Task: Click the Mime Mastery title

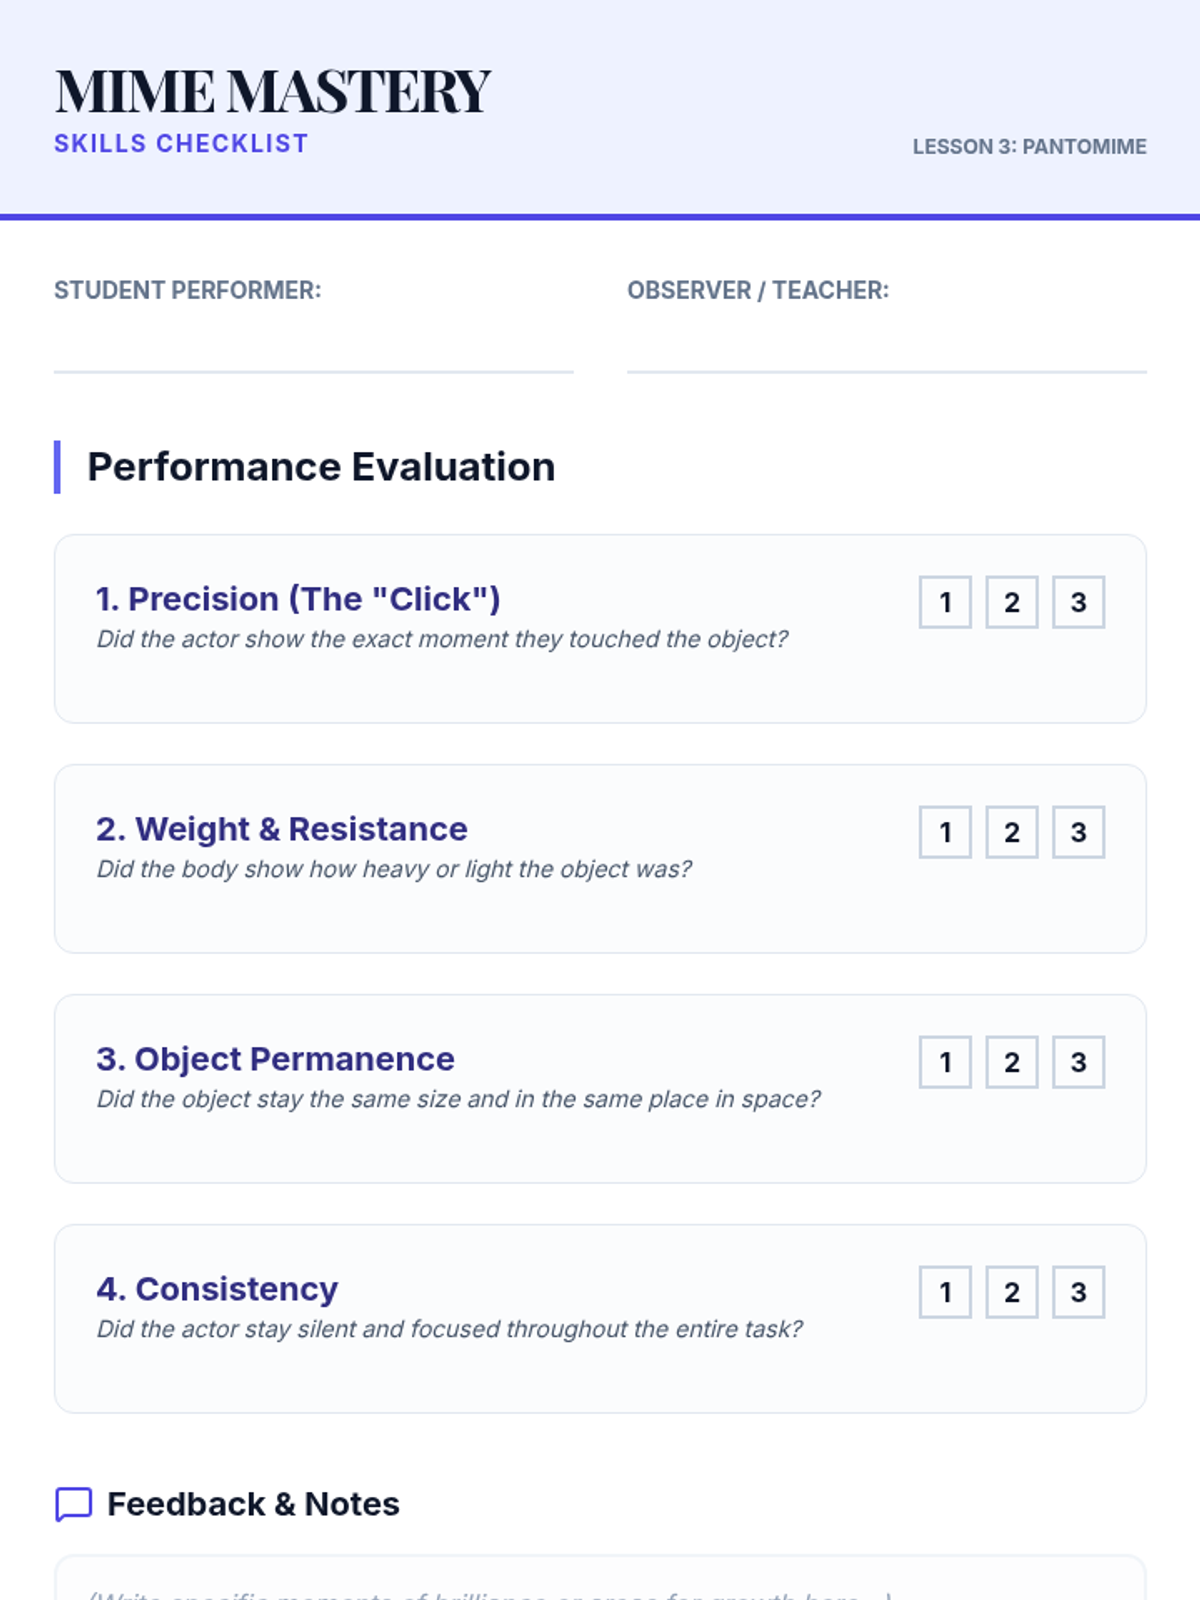Action: point(273,92)
